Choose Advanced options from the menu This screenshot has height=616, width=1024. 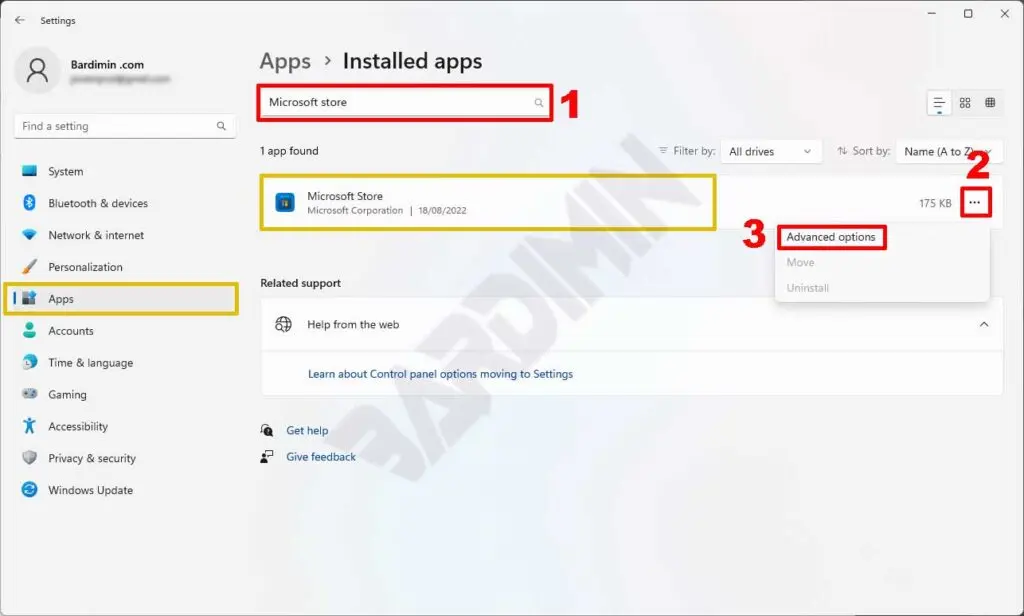tap(831, 237)
